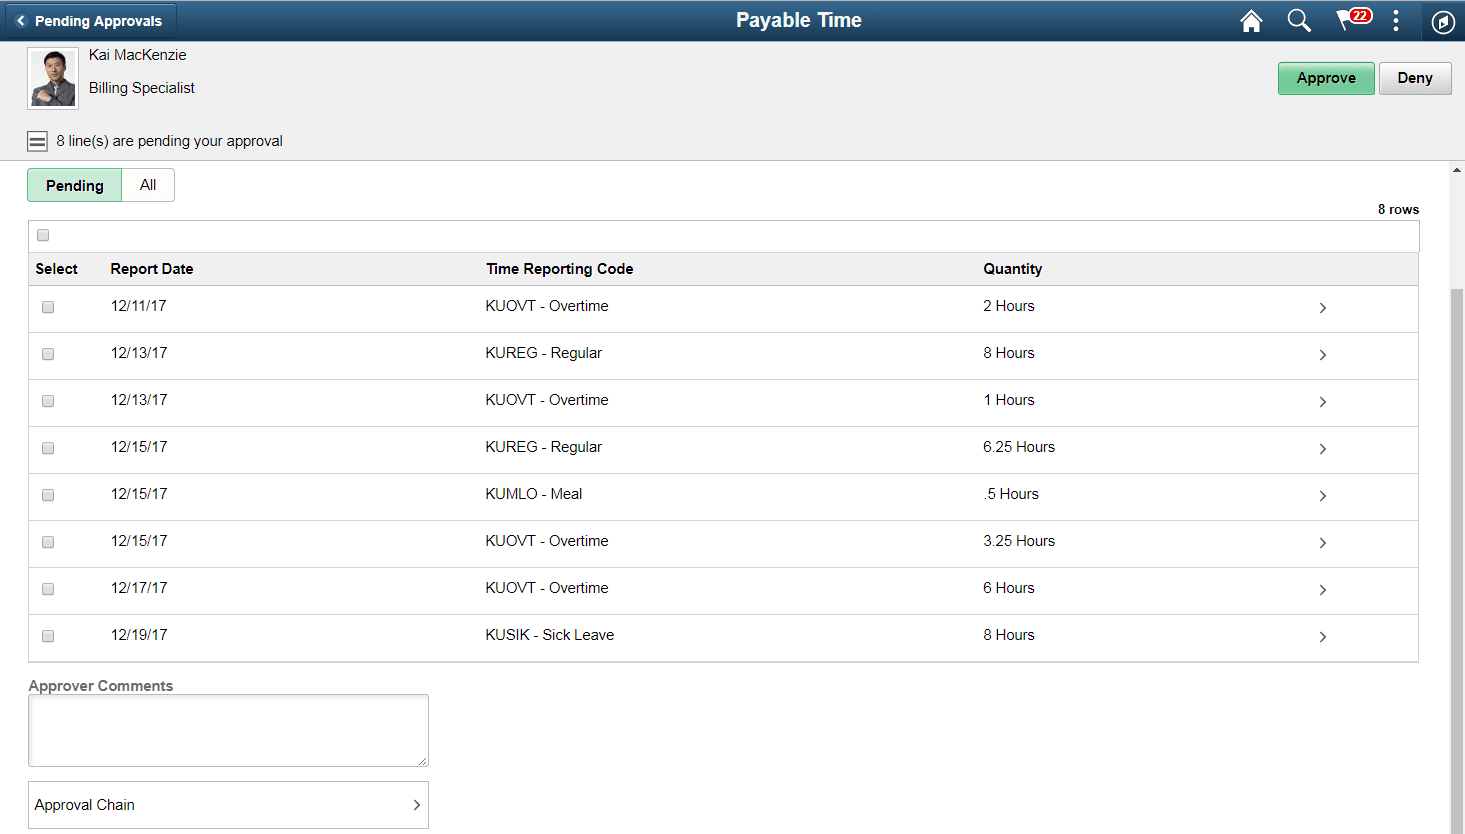Image resolution: width=1465 pixels, height=834 pixels.
Task: Approve the selected time entries
Action: pos(1326,78)
